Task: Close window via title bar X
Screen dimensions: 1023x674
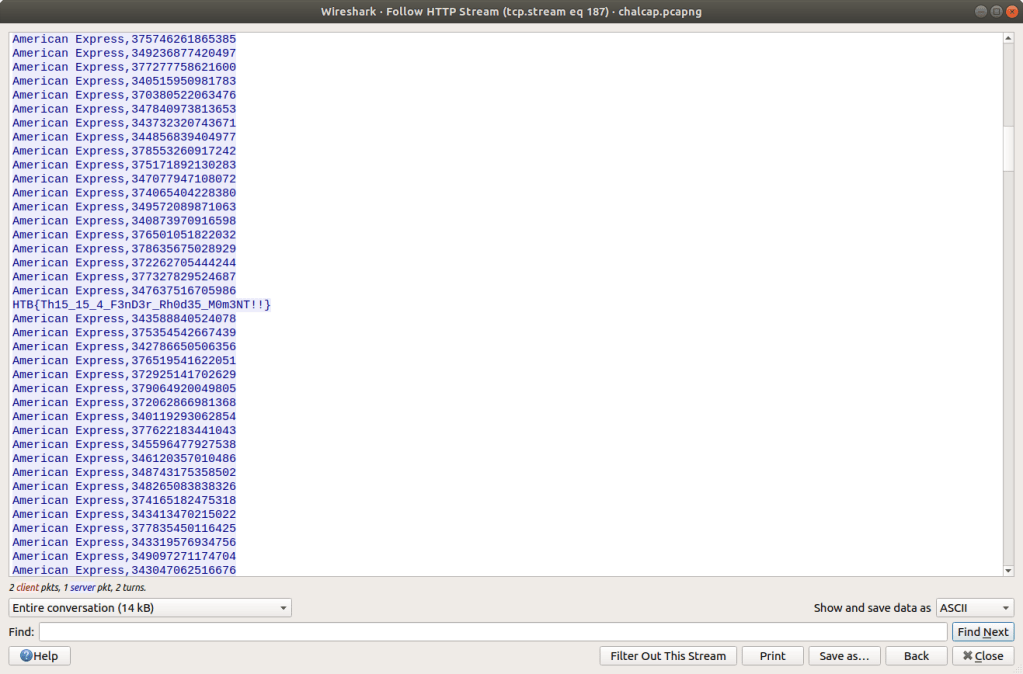Action: point(1012,11)
